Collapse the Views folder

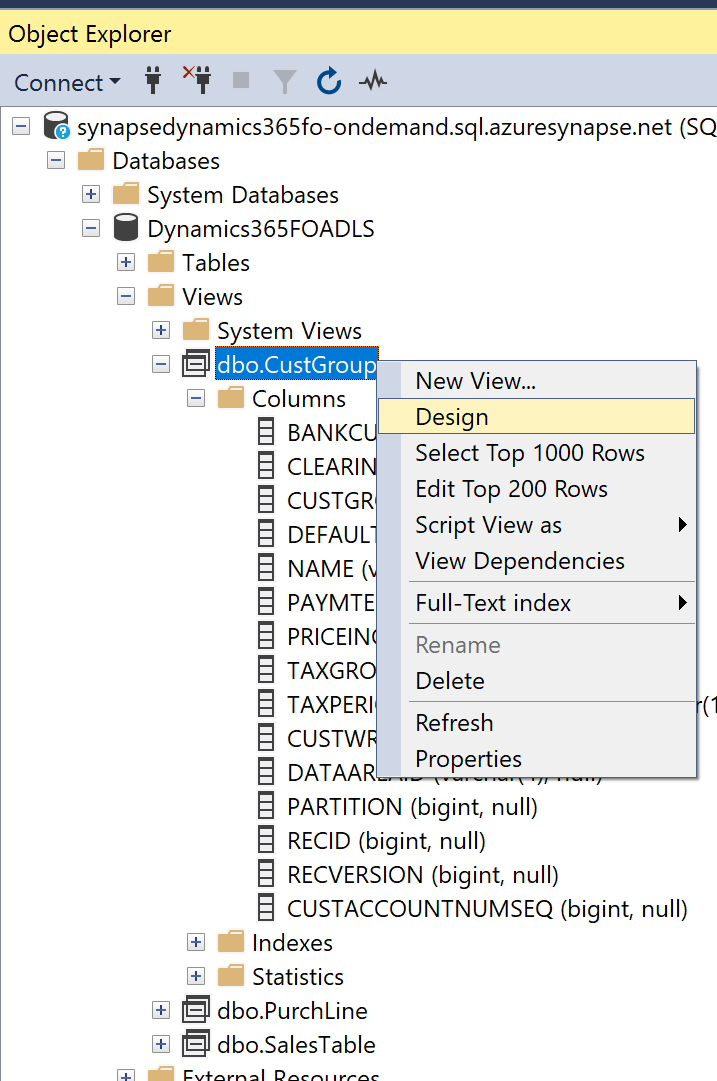click(125, 296)
